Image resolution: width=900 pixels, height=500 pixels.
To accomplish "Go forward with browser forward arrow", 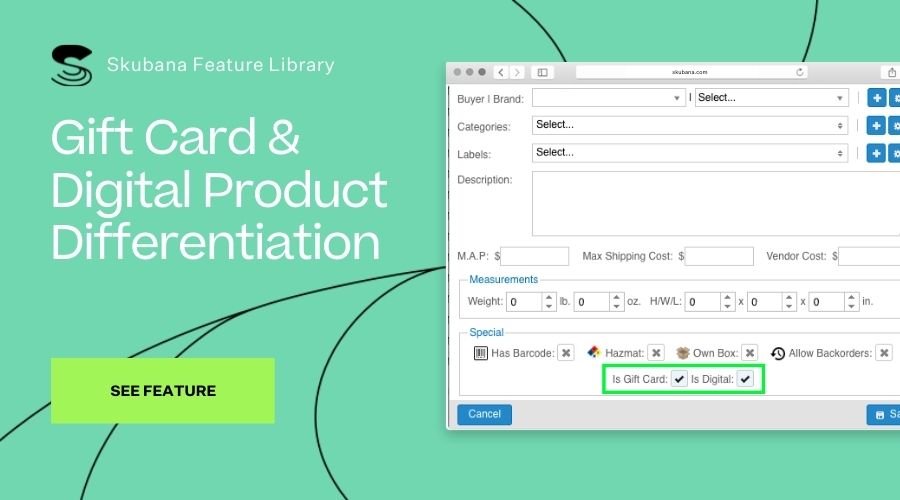I will coord(517,72).
